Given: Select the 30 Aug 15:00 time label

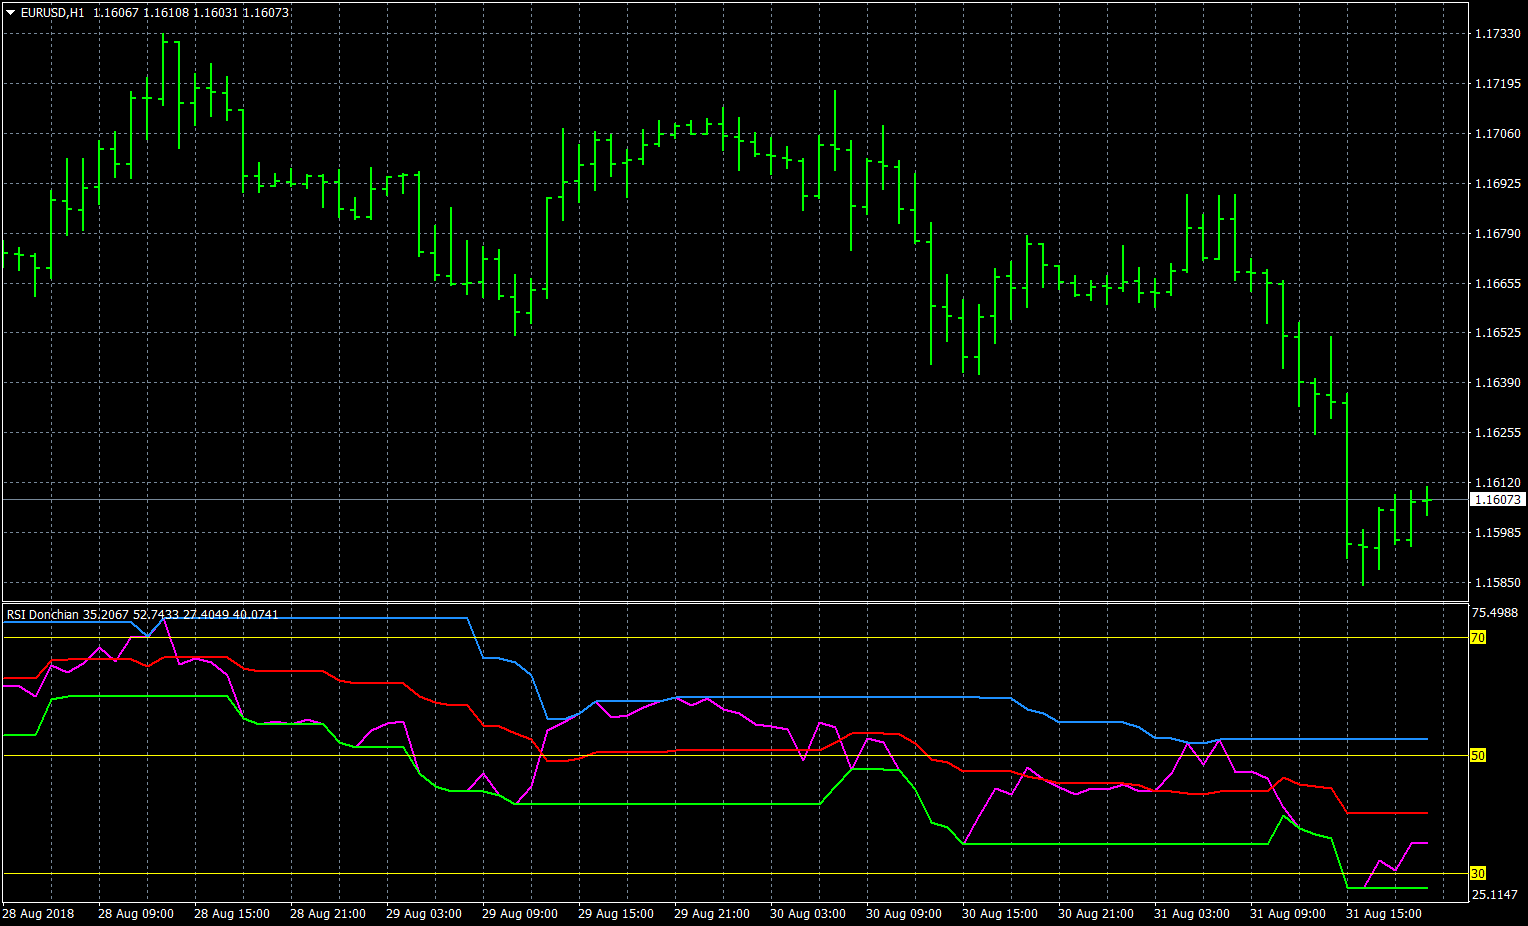Looking at the screenshot, I should 1000,914.
